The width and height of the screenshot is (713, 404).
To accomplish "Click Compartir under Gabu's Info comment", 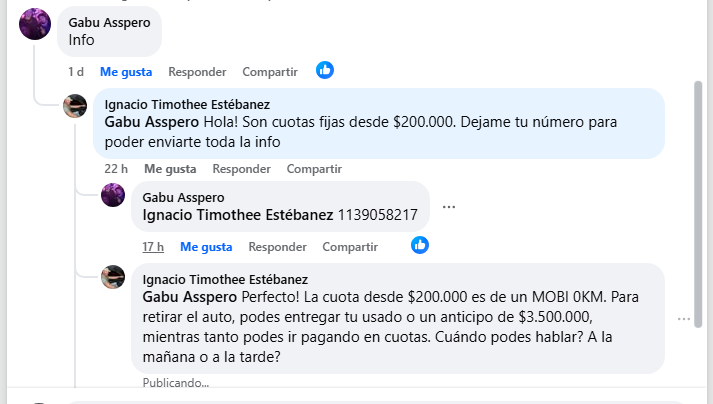I will pyautogui.click(x=270, y=72).
